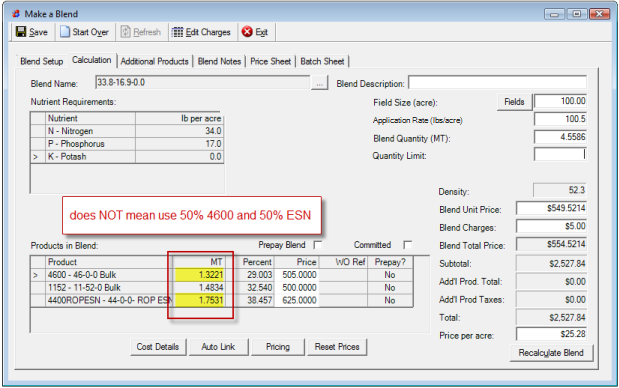The width and height of the screenshot is (619, 388).
Task: Switch to the Price Sheet tab
Action: 270,62
